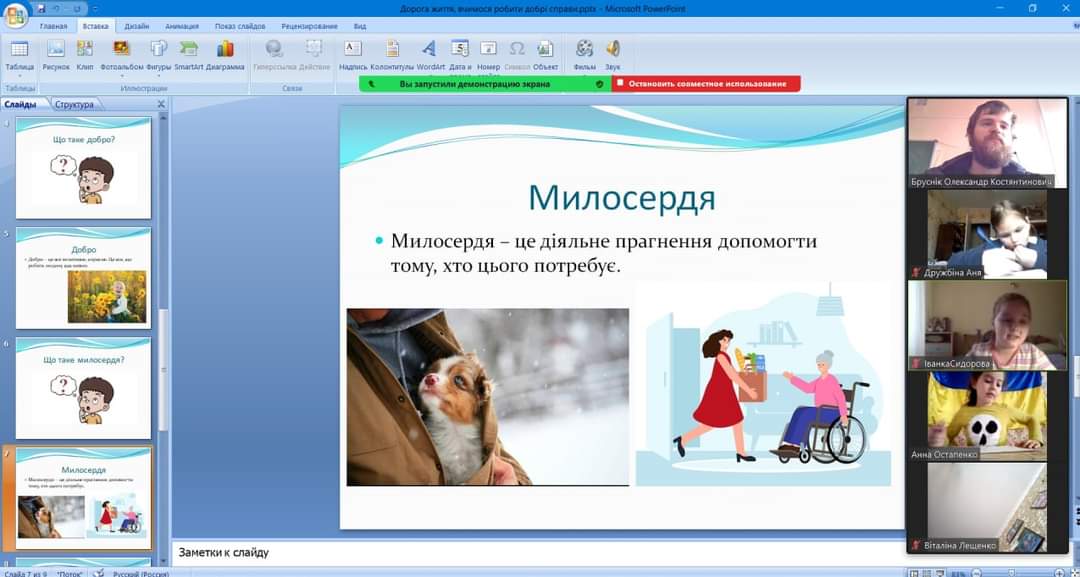Start slide show from status bar icon
This screenshot has width=1080, height=577.
point(941,573)
